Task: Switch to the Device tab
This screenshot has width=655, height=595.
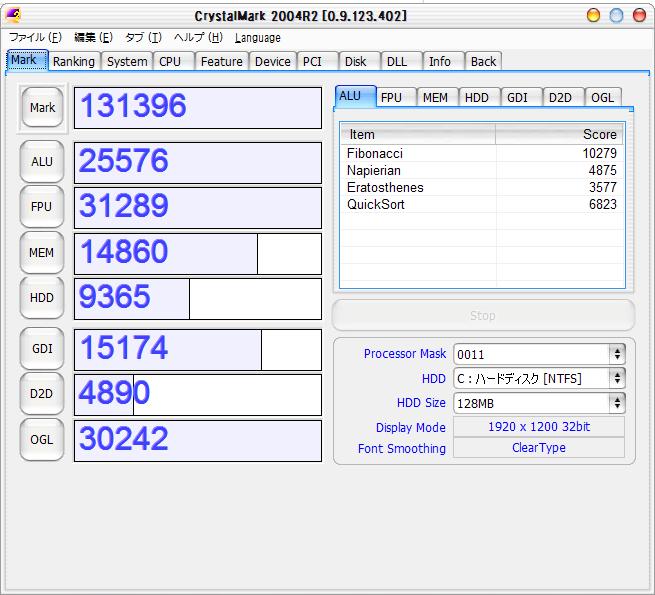Action: 273,61
